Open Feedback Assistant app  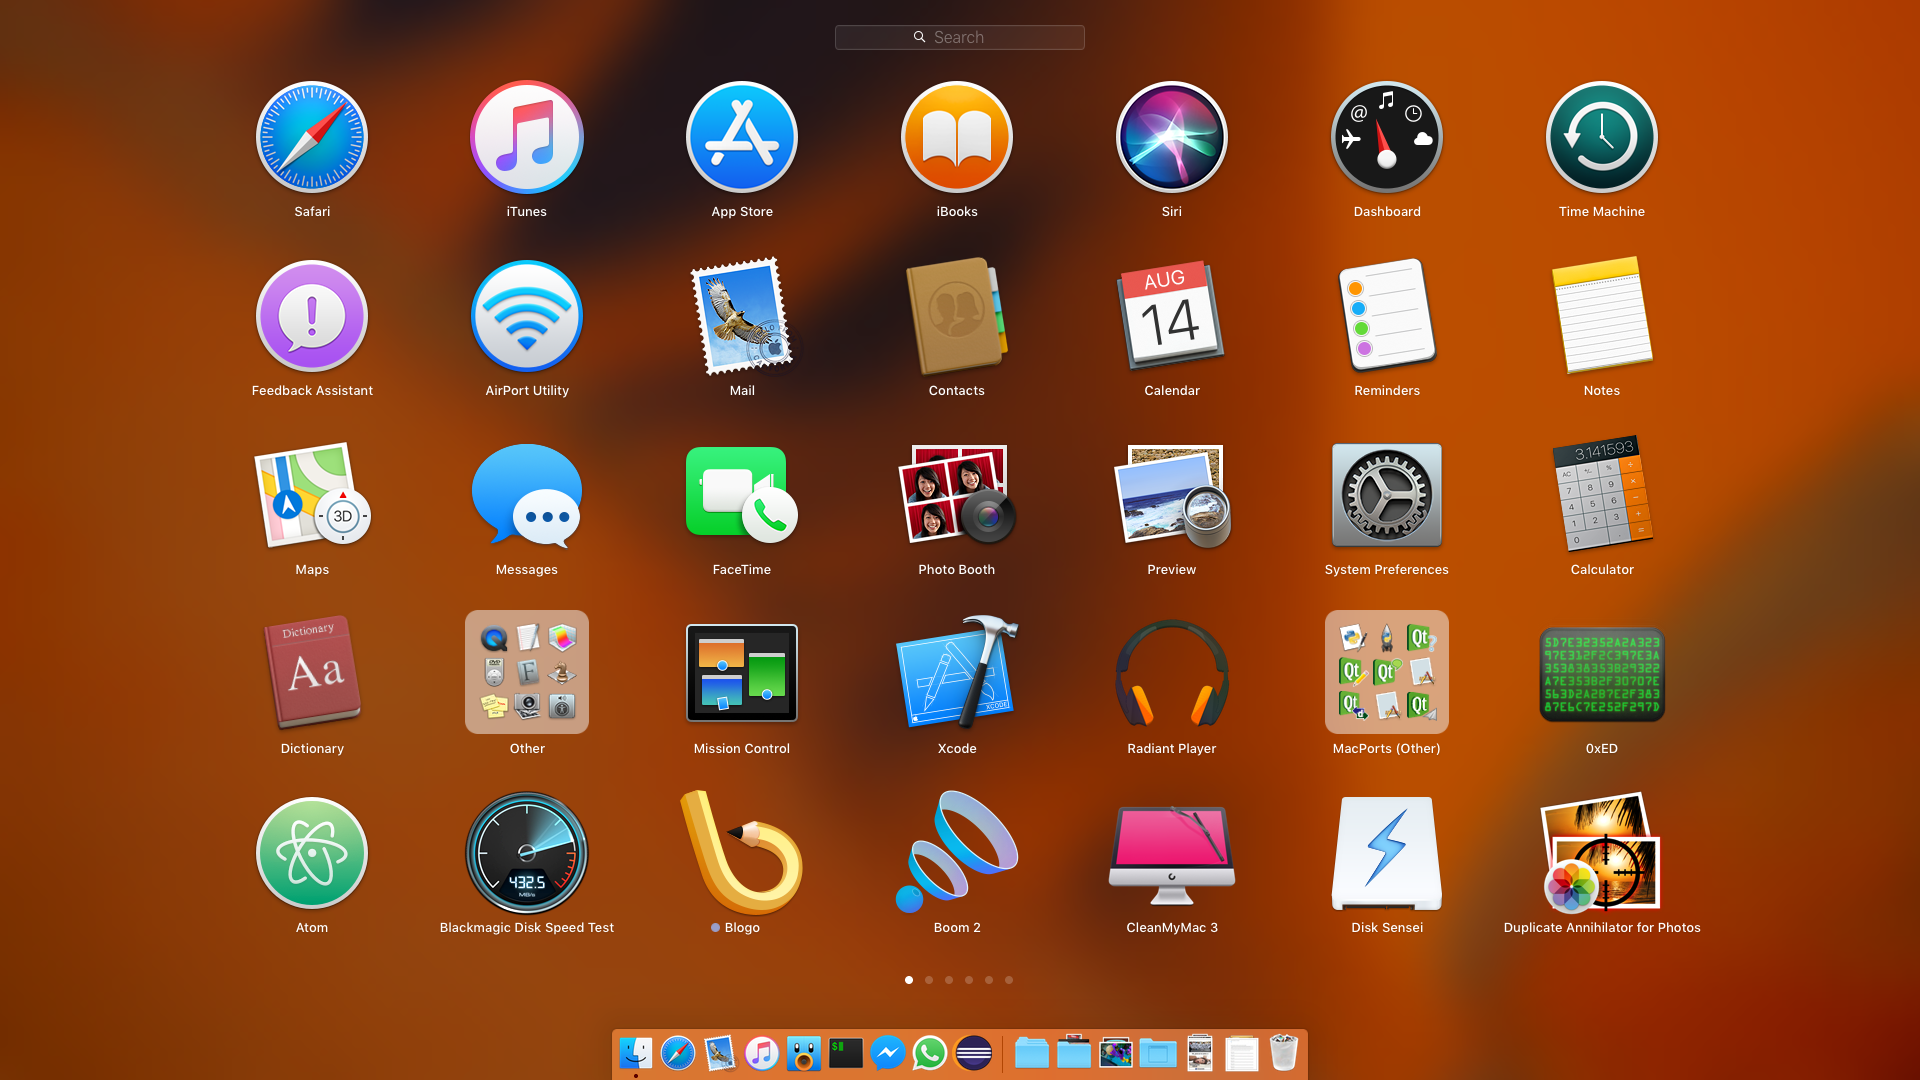tap(313, 318)
